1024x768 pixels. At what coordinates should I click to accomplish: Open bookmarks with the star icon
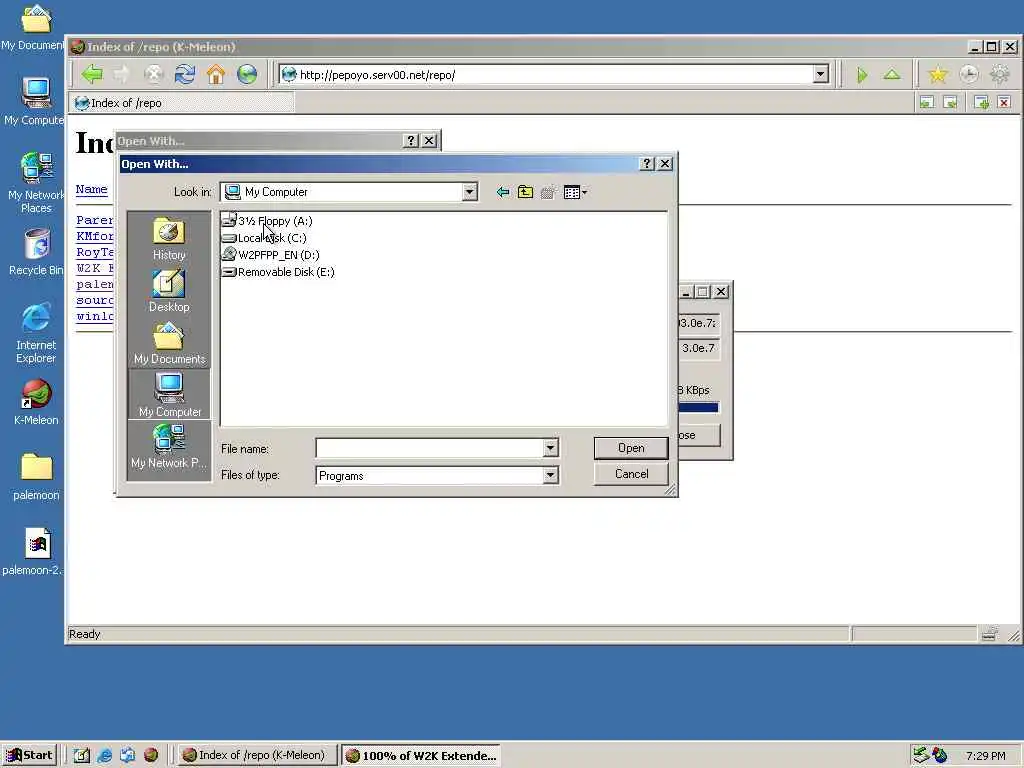coord(938,75)
